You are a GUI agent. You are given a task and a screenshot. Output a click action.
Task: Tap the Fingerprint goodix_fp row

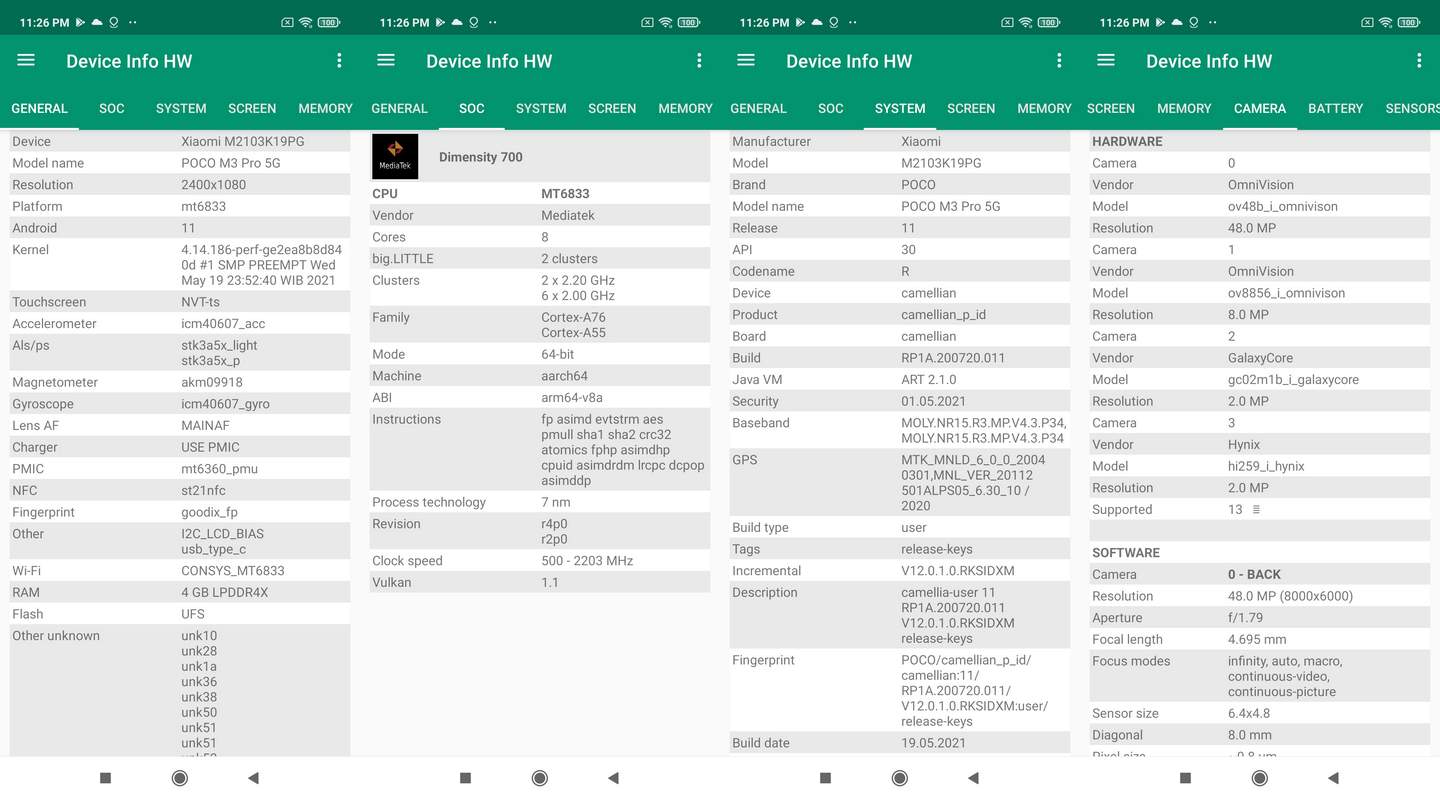pyautogui.click(x=180, y=512)
